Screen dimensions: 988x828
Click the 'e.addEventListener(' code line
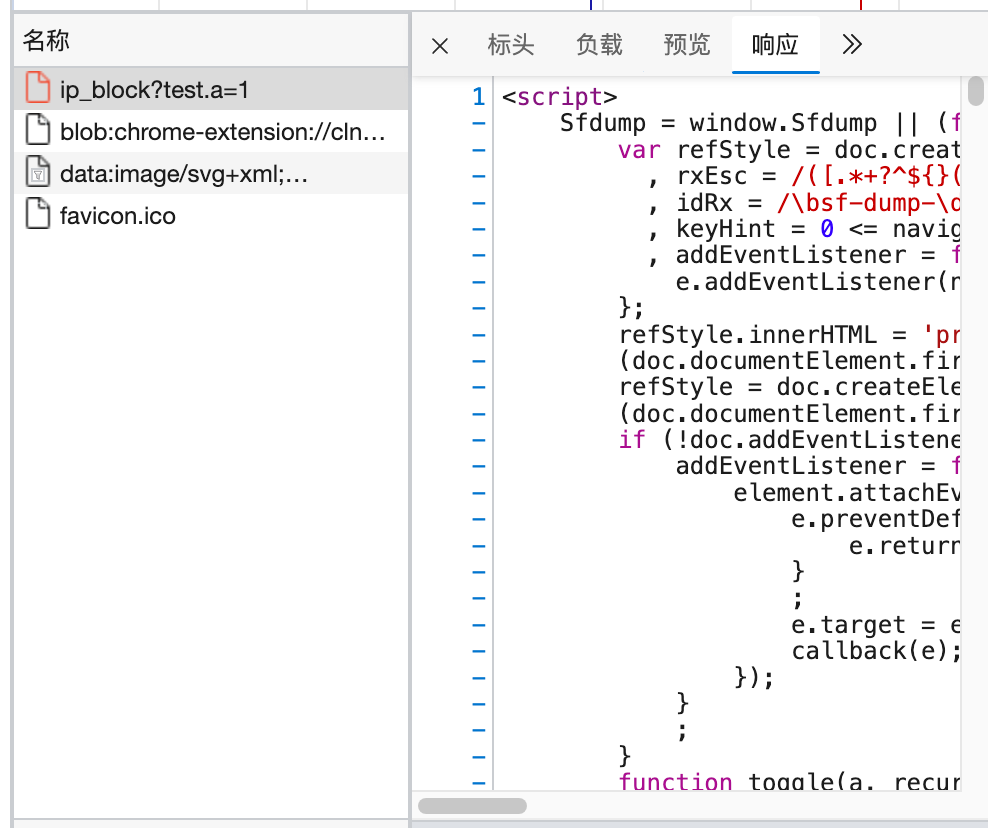818,282
